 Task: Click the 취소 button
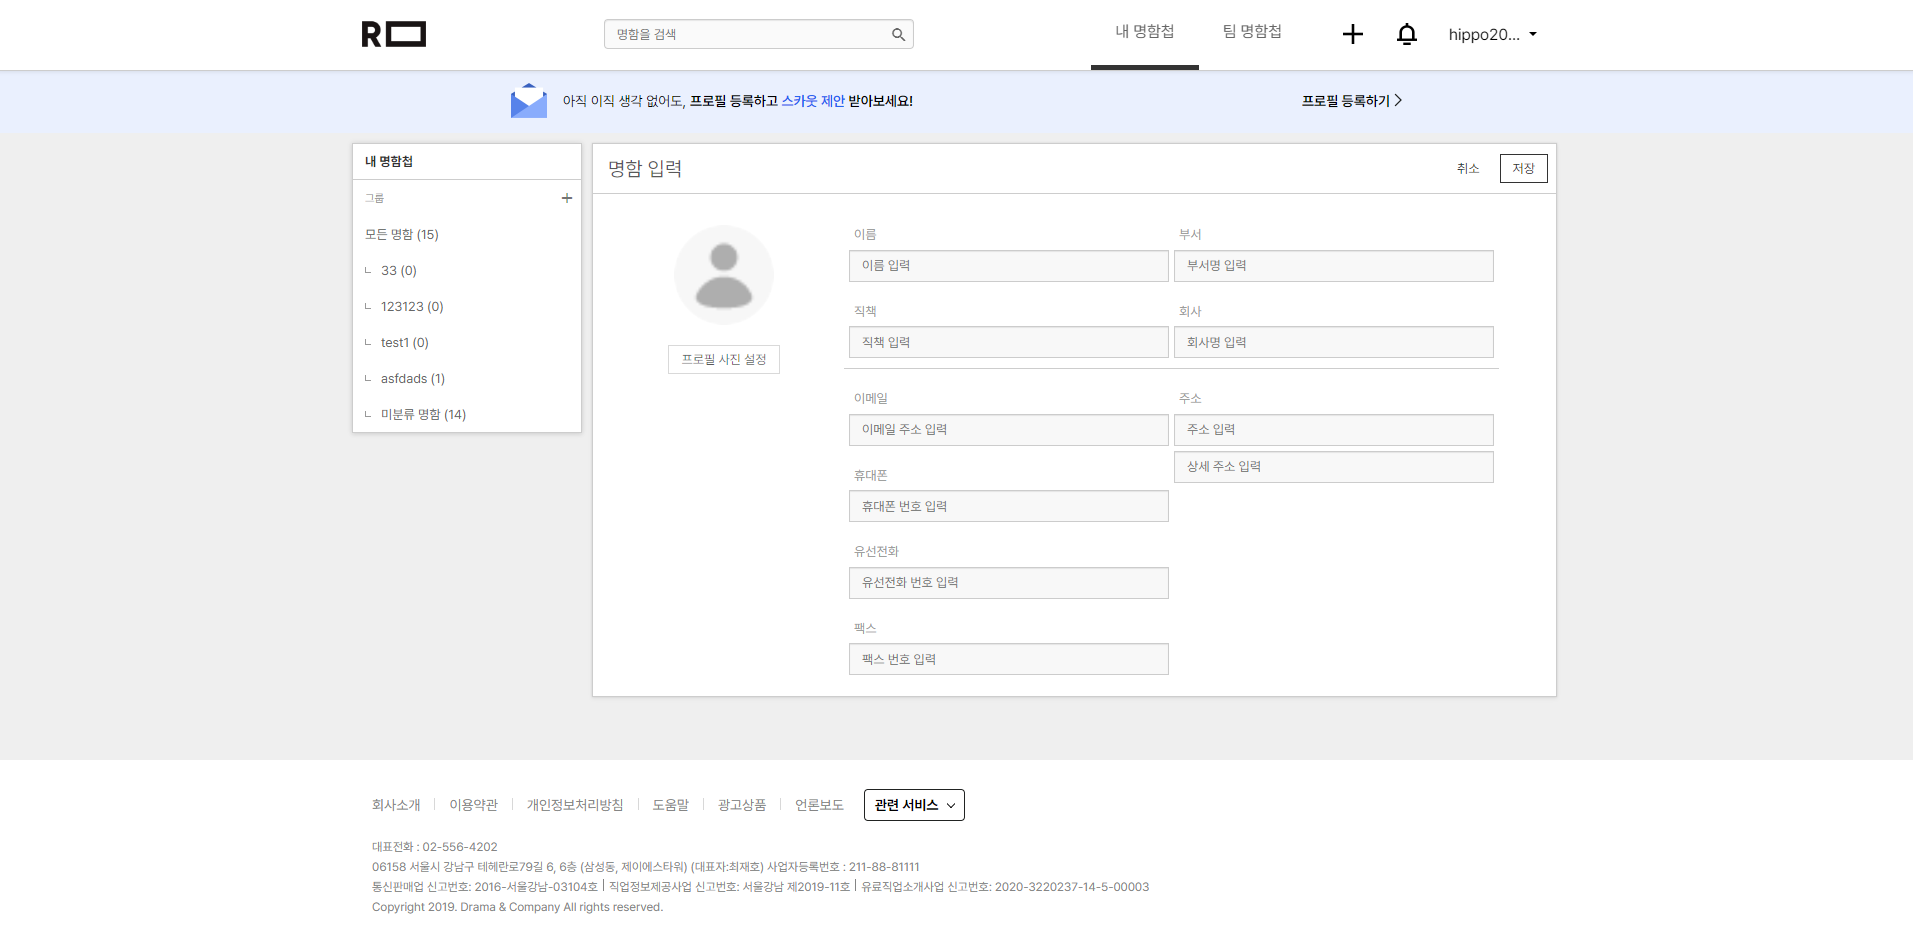[1467, 168]
